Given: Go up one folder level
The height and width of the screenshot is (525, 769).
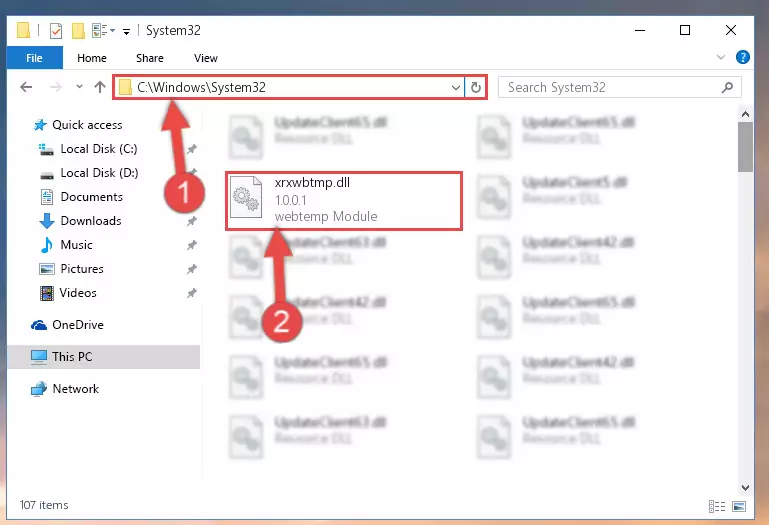Looking at the screenshot, I should pos(100,87).
